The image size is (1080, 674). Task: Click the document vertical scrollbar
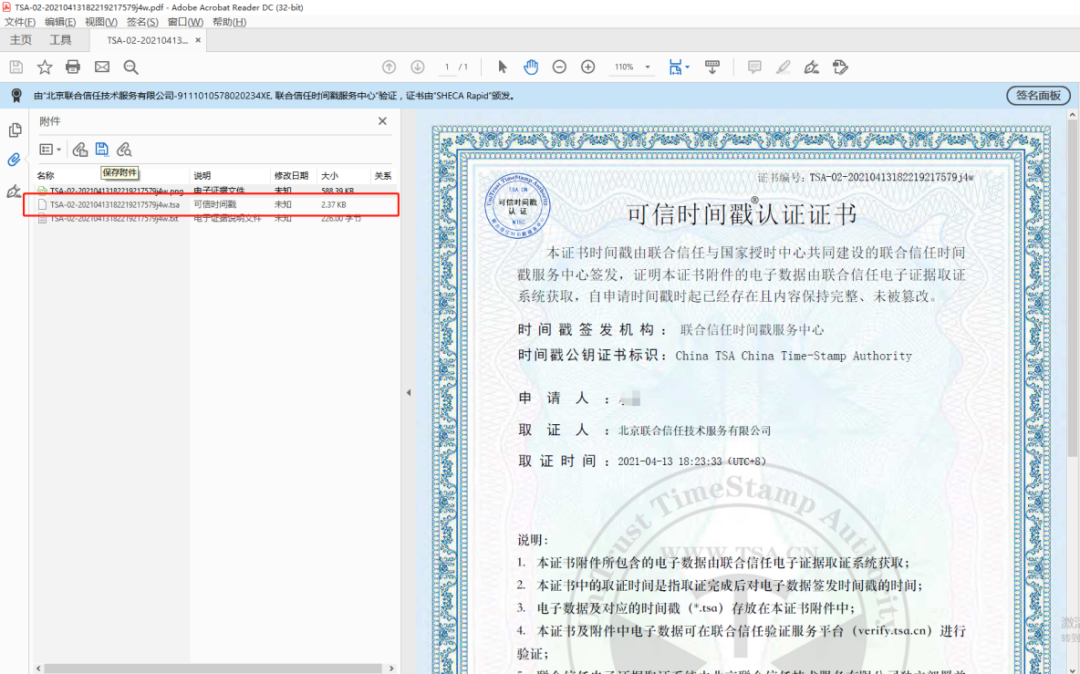[1072, 289]
